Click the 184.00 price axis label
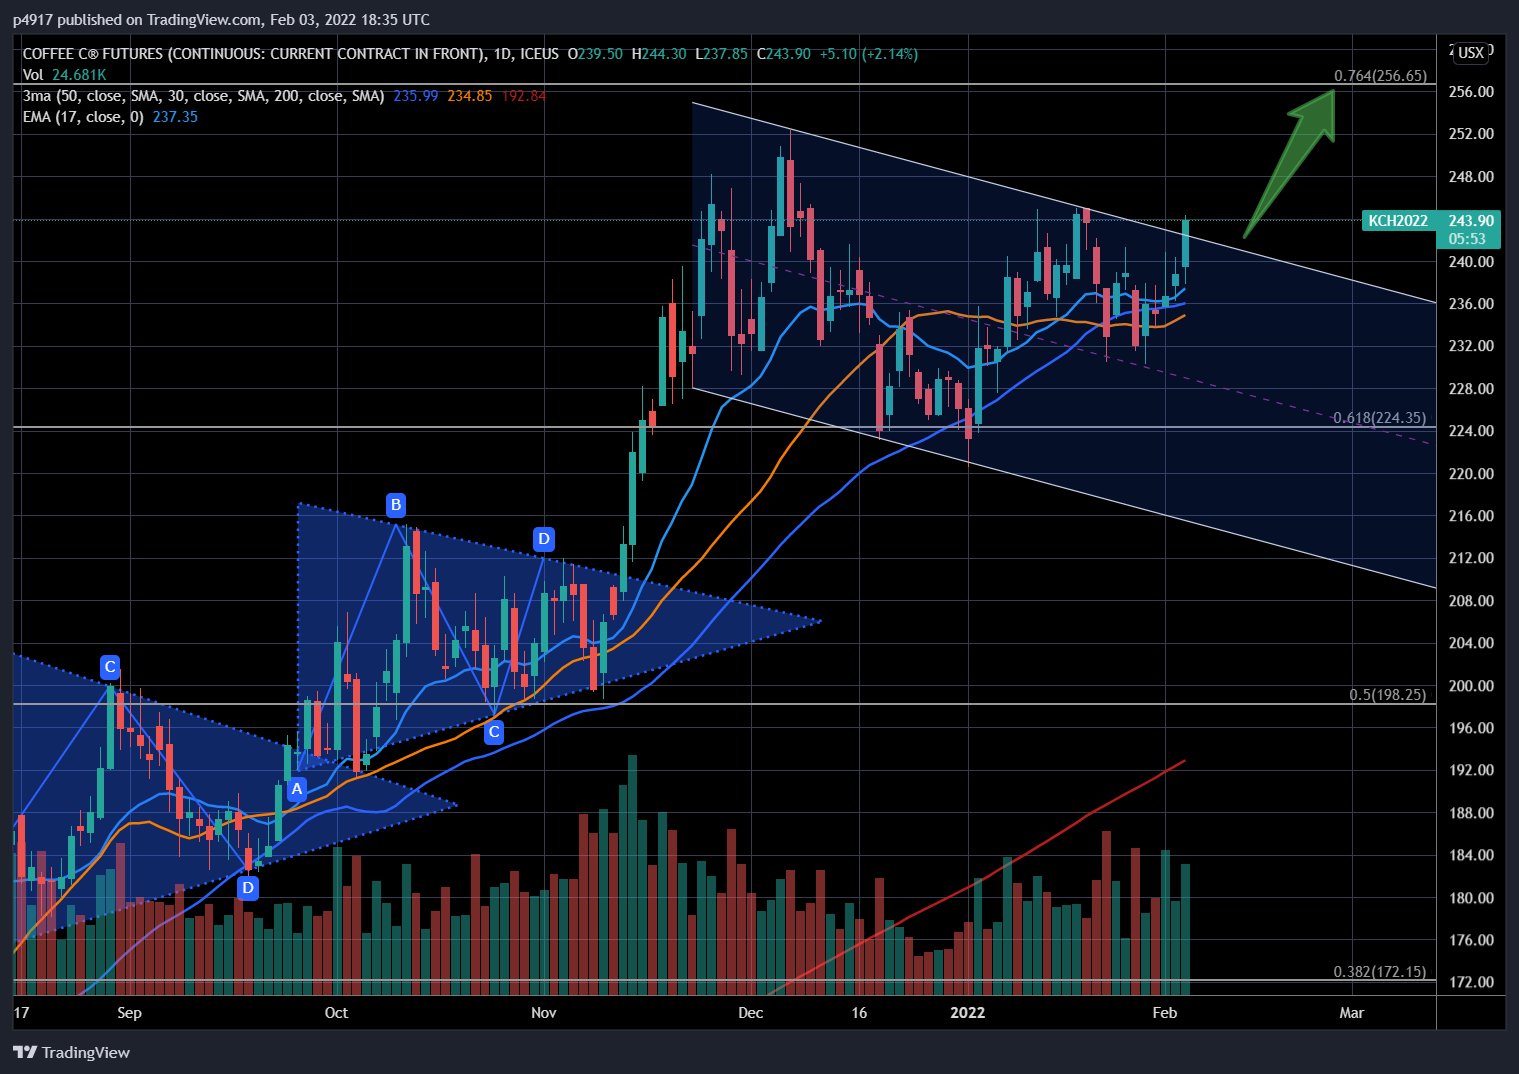The height and width of the screenshot is (1074, 1519). coord(1471,855)
